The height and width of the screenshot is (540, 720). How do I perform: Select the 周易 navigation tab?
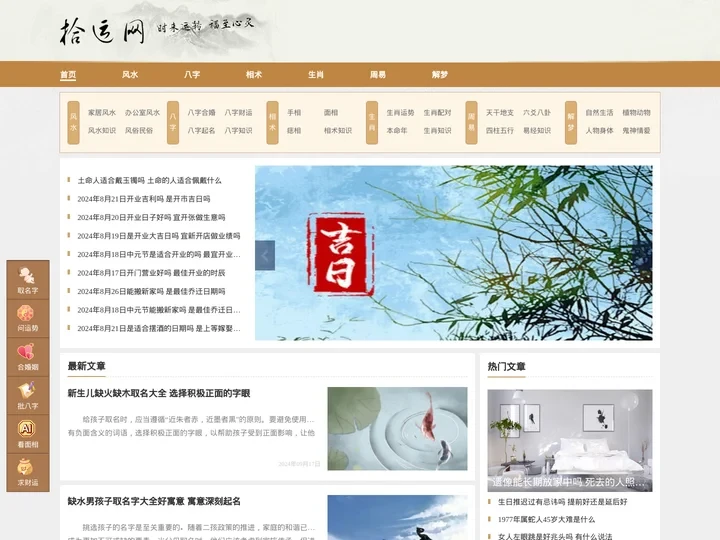(x=378, y=74)
